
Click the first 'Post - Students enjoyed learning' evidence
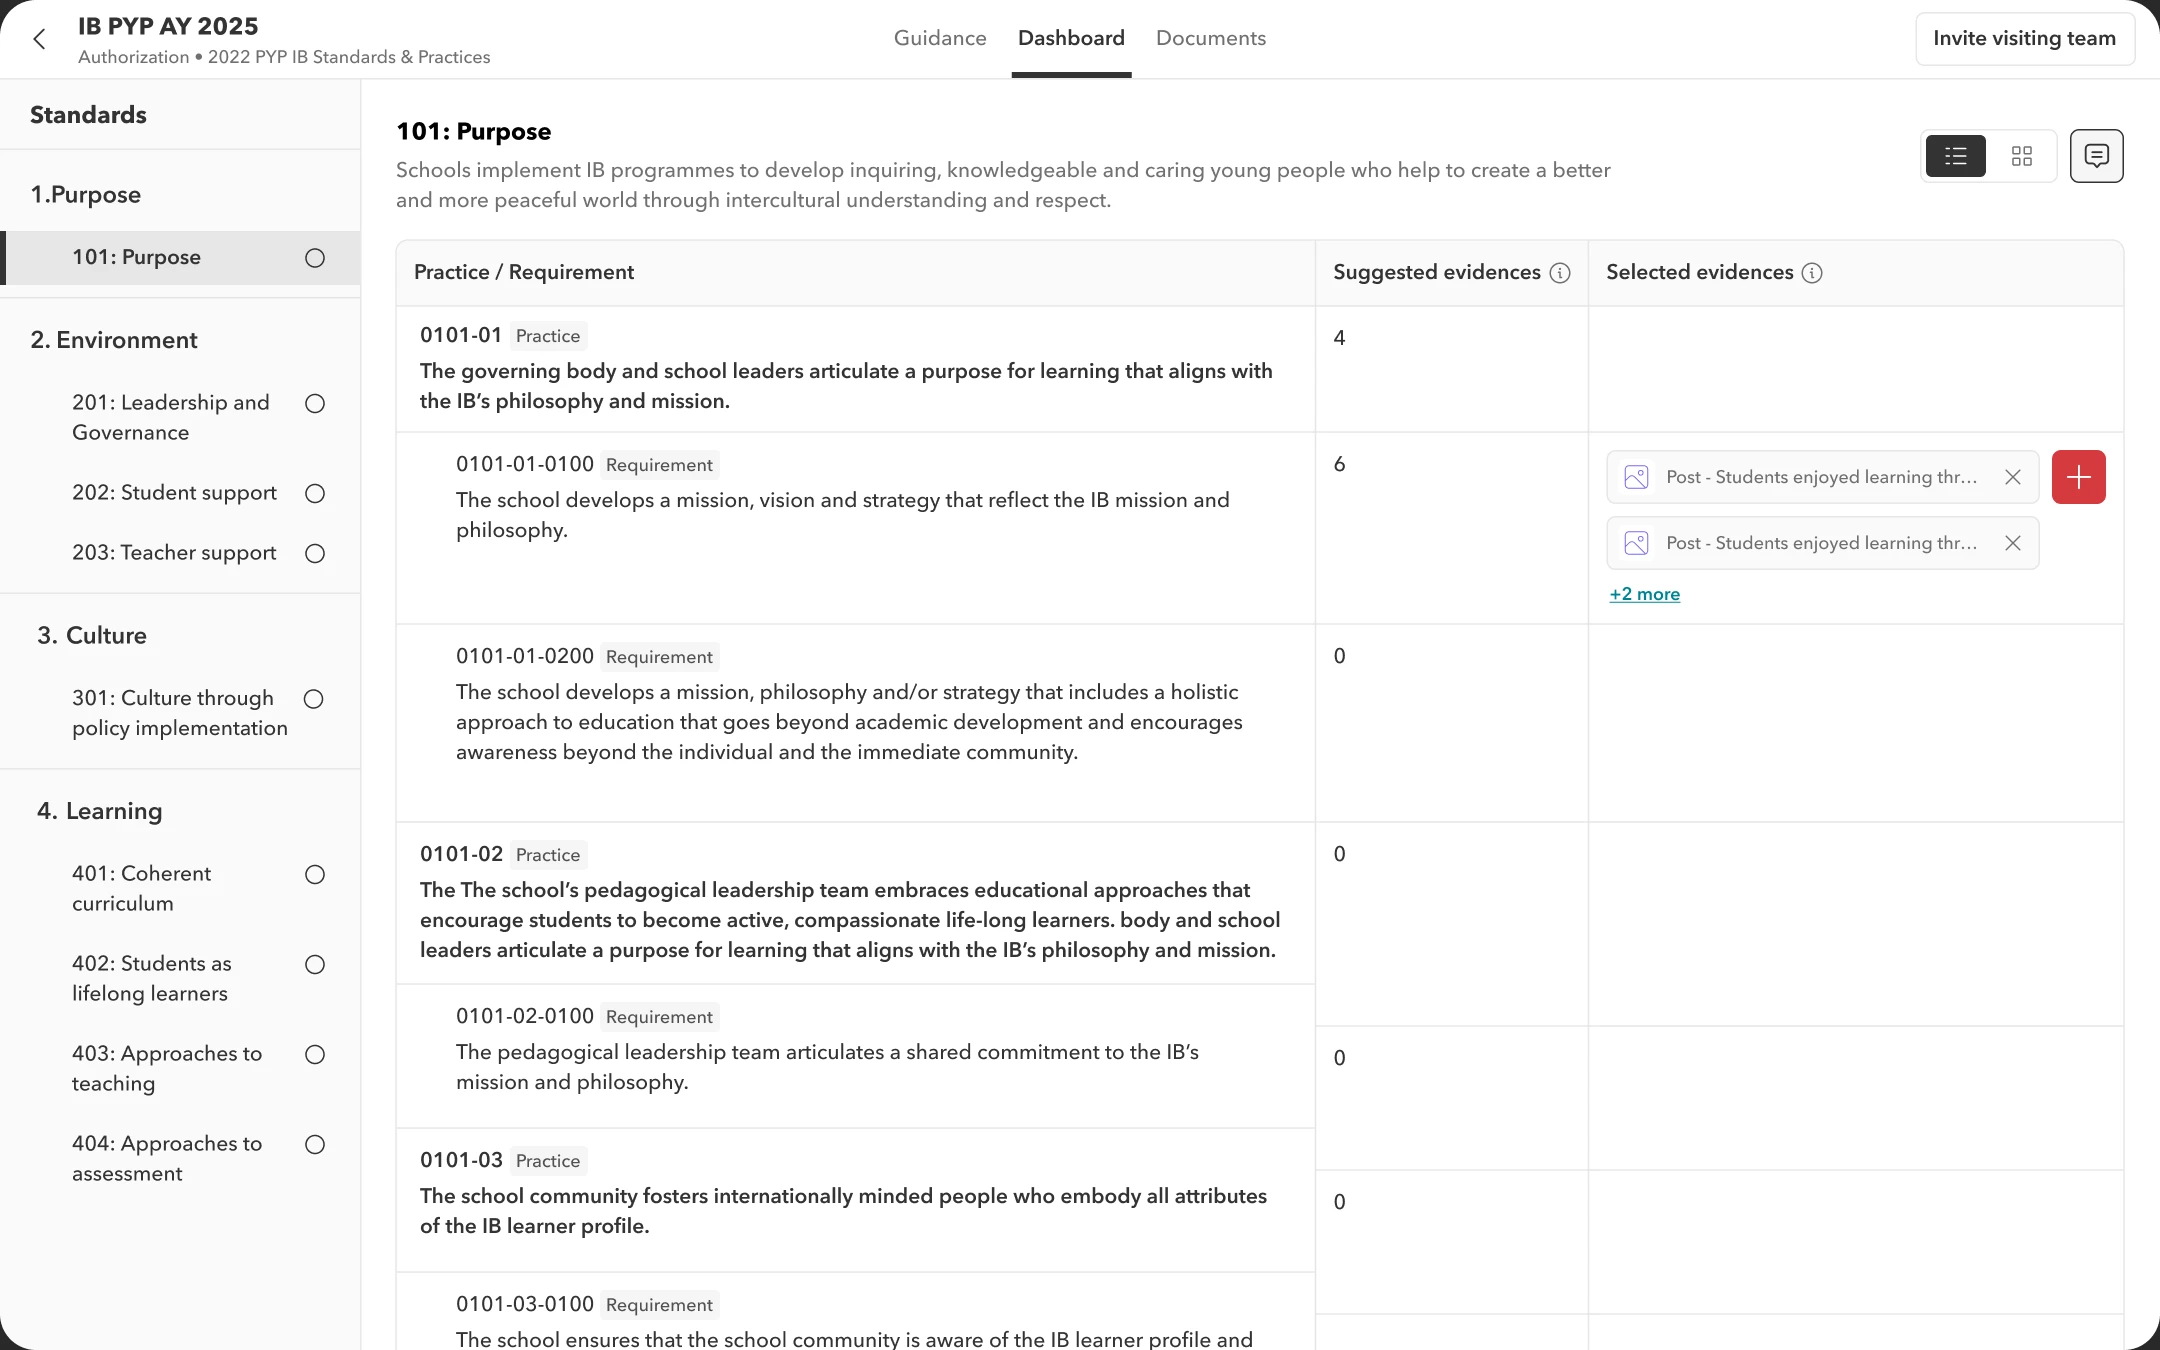click(x=1822, y=477)
